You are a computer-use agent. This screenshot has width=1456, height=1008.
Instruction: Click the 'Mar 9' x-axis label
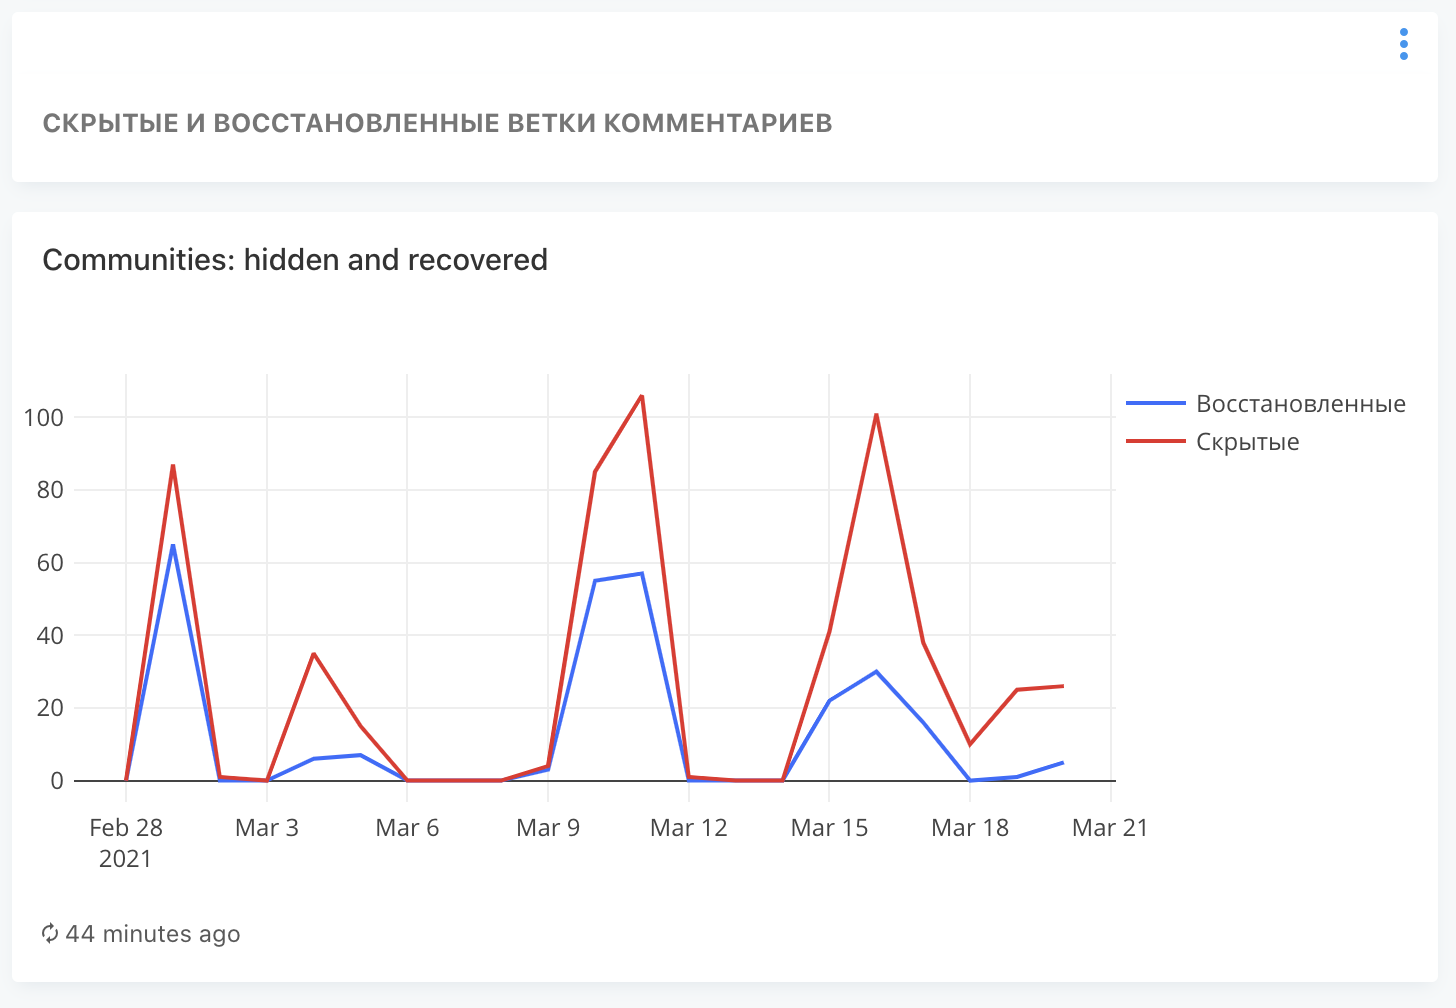point(548,828)
